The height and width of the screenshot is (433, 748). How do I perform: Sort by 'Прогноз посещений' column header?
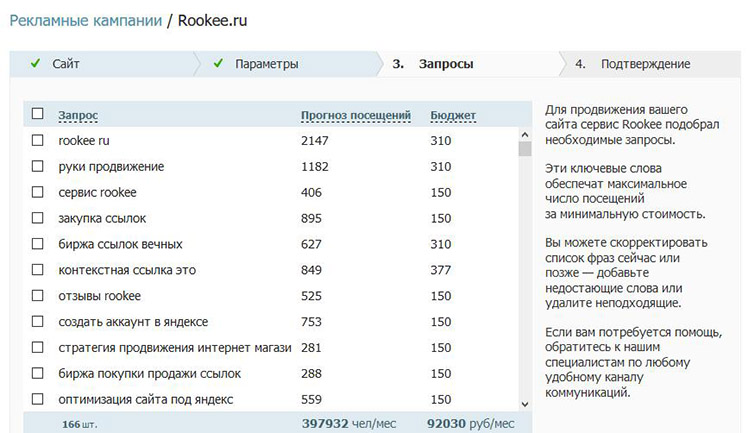pyautogui.click(x=356, y=115)
